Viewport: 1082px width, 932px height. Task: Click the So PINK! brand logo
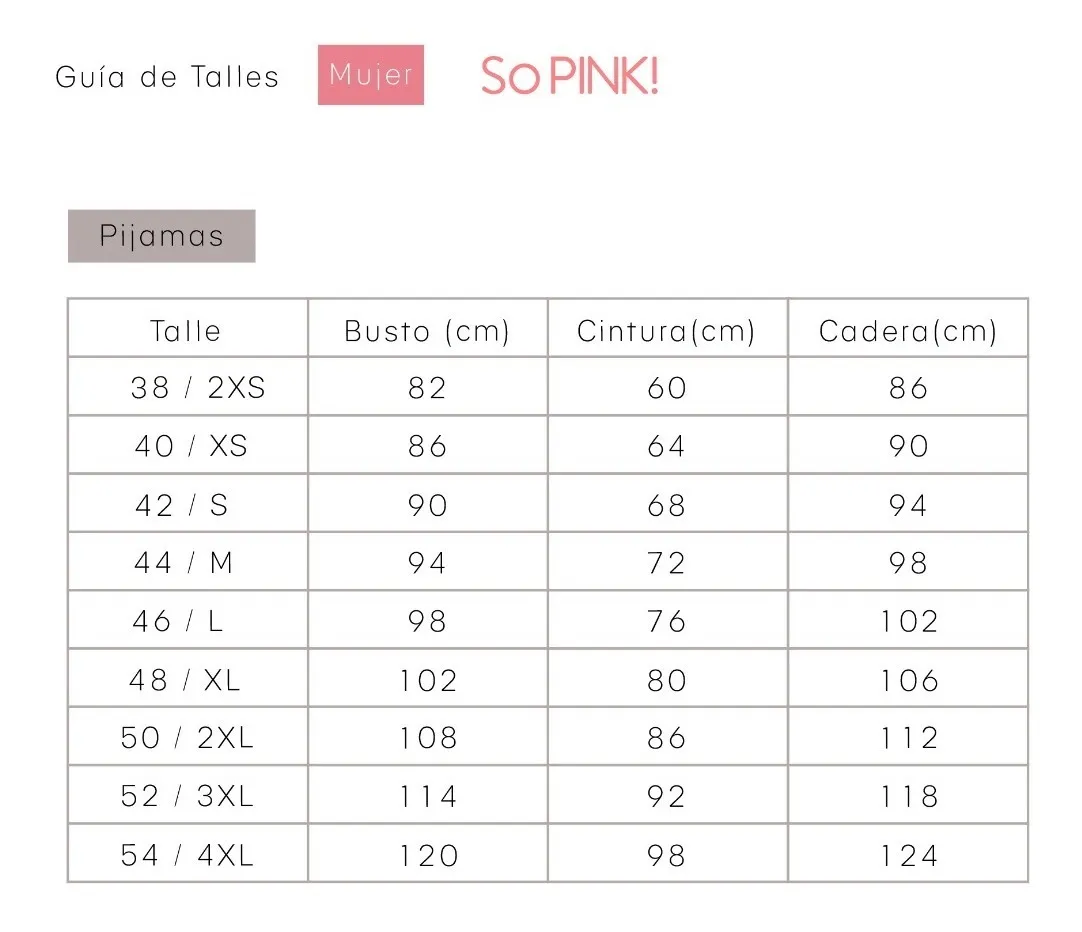[x=569, y=77]
